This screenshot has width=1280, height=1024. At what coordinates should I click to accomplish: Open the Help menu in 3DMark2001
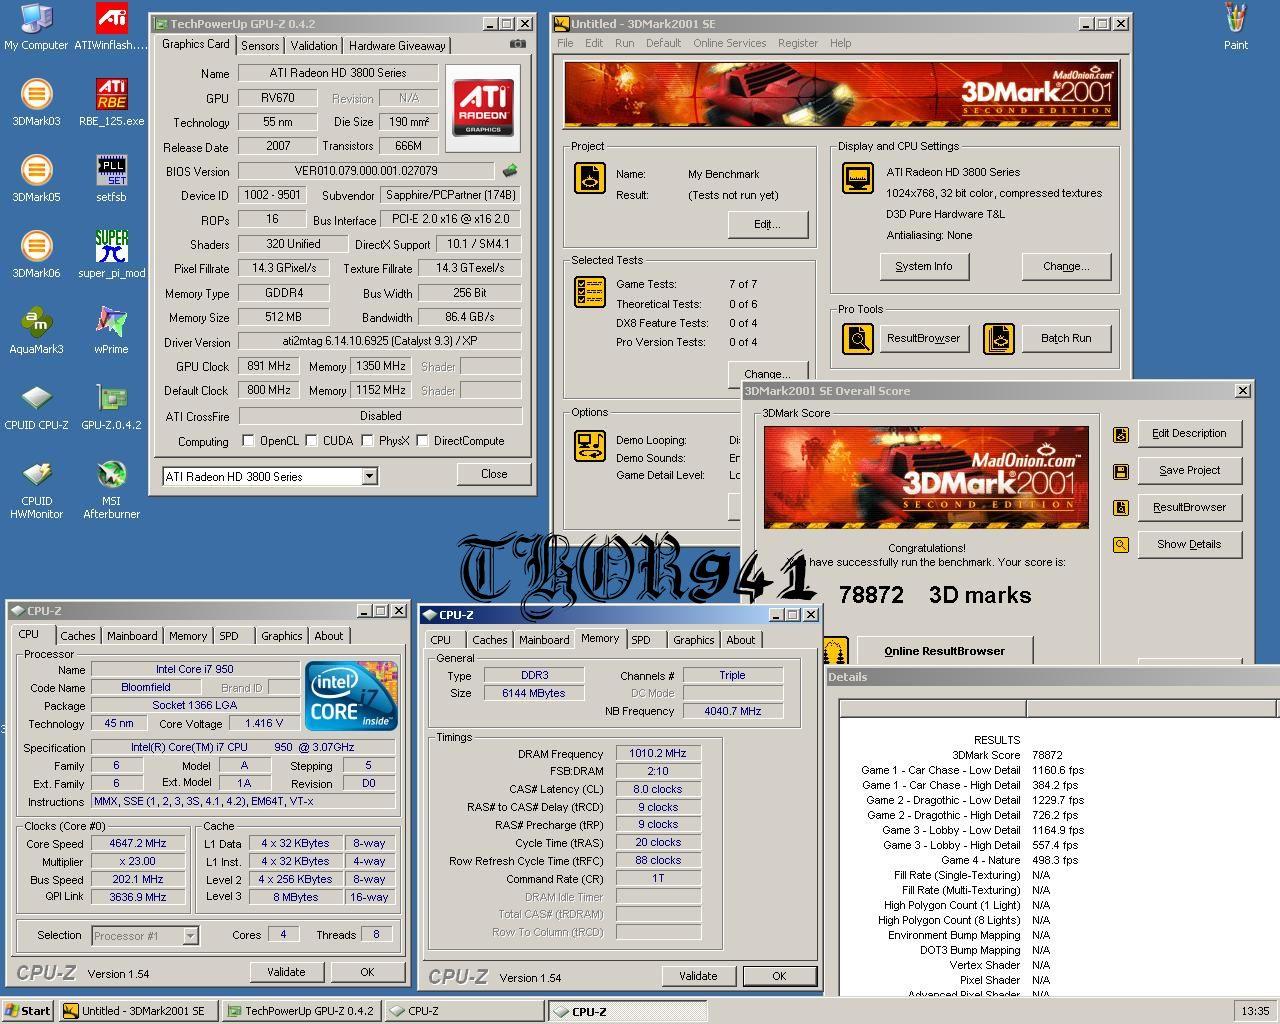841,43
